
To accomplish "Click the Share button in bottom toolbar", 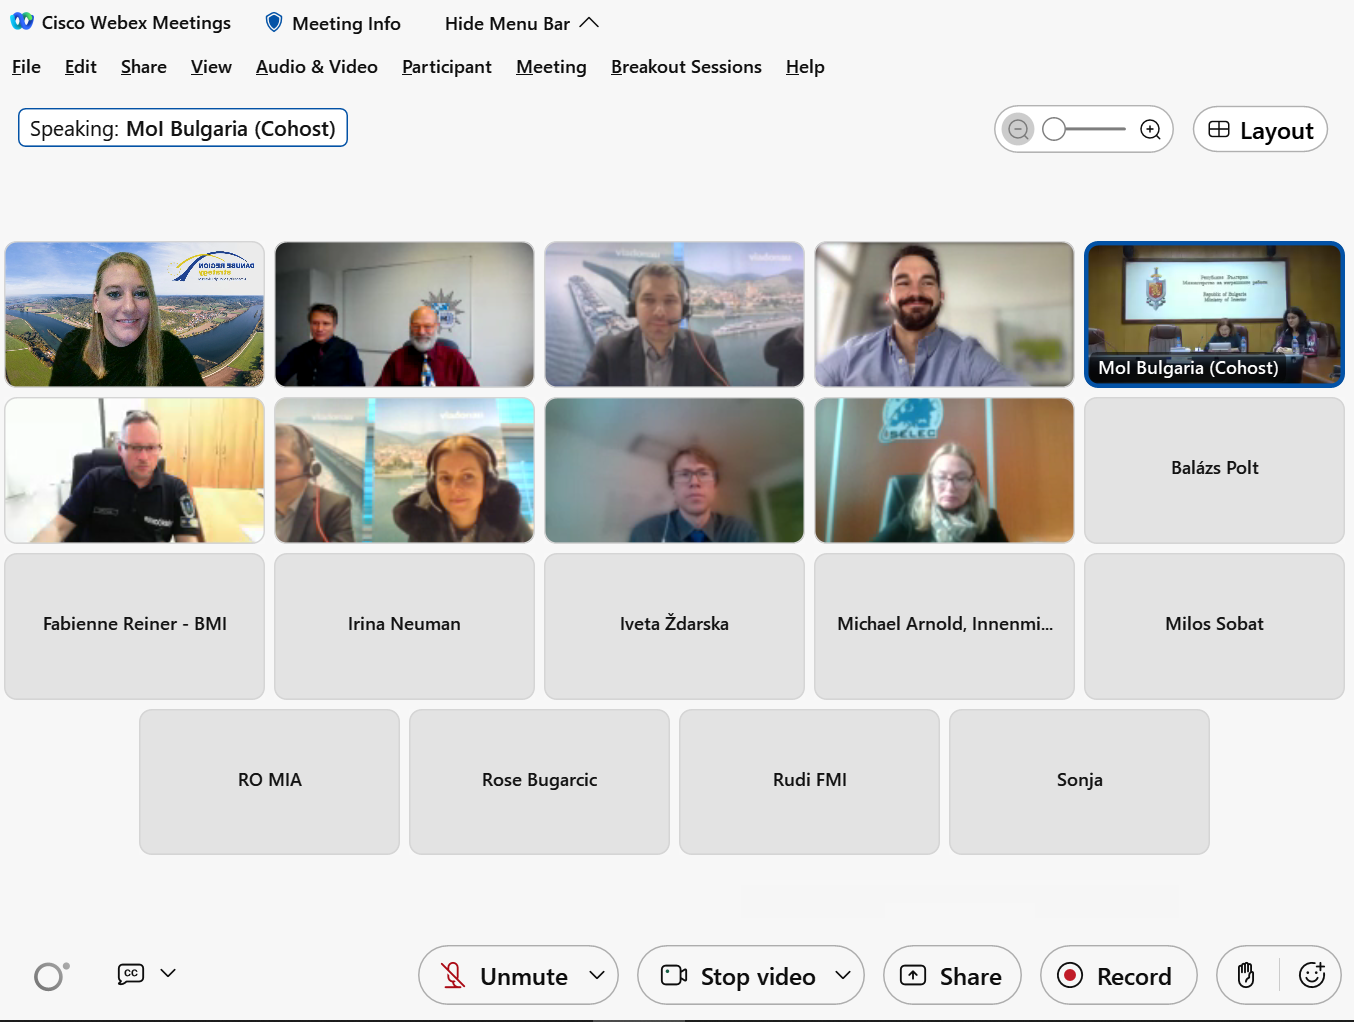I will pyautogui.click(x=952, y=976).
